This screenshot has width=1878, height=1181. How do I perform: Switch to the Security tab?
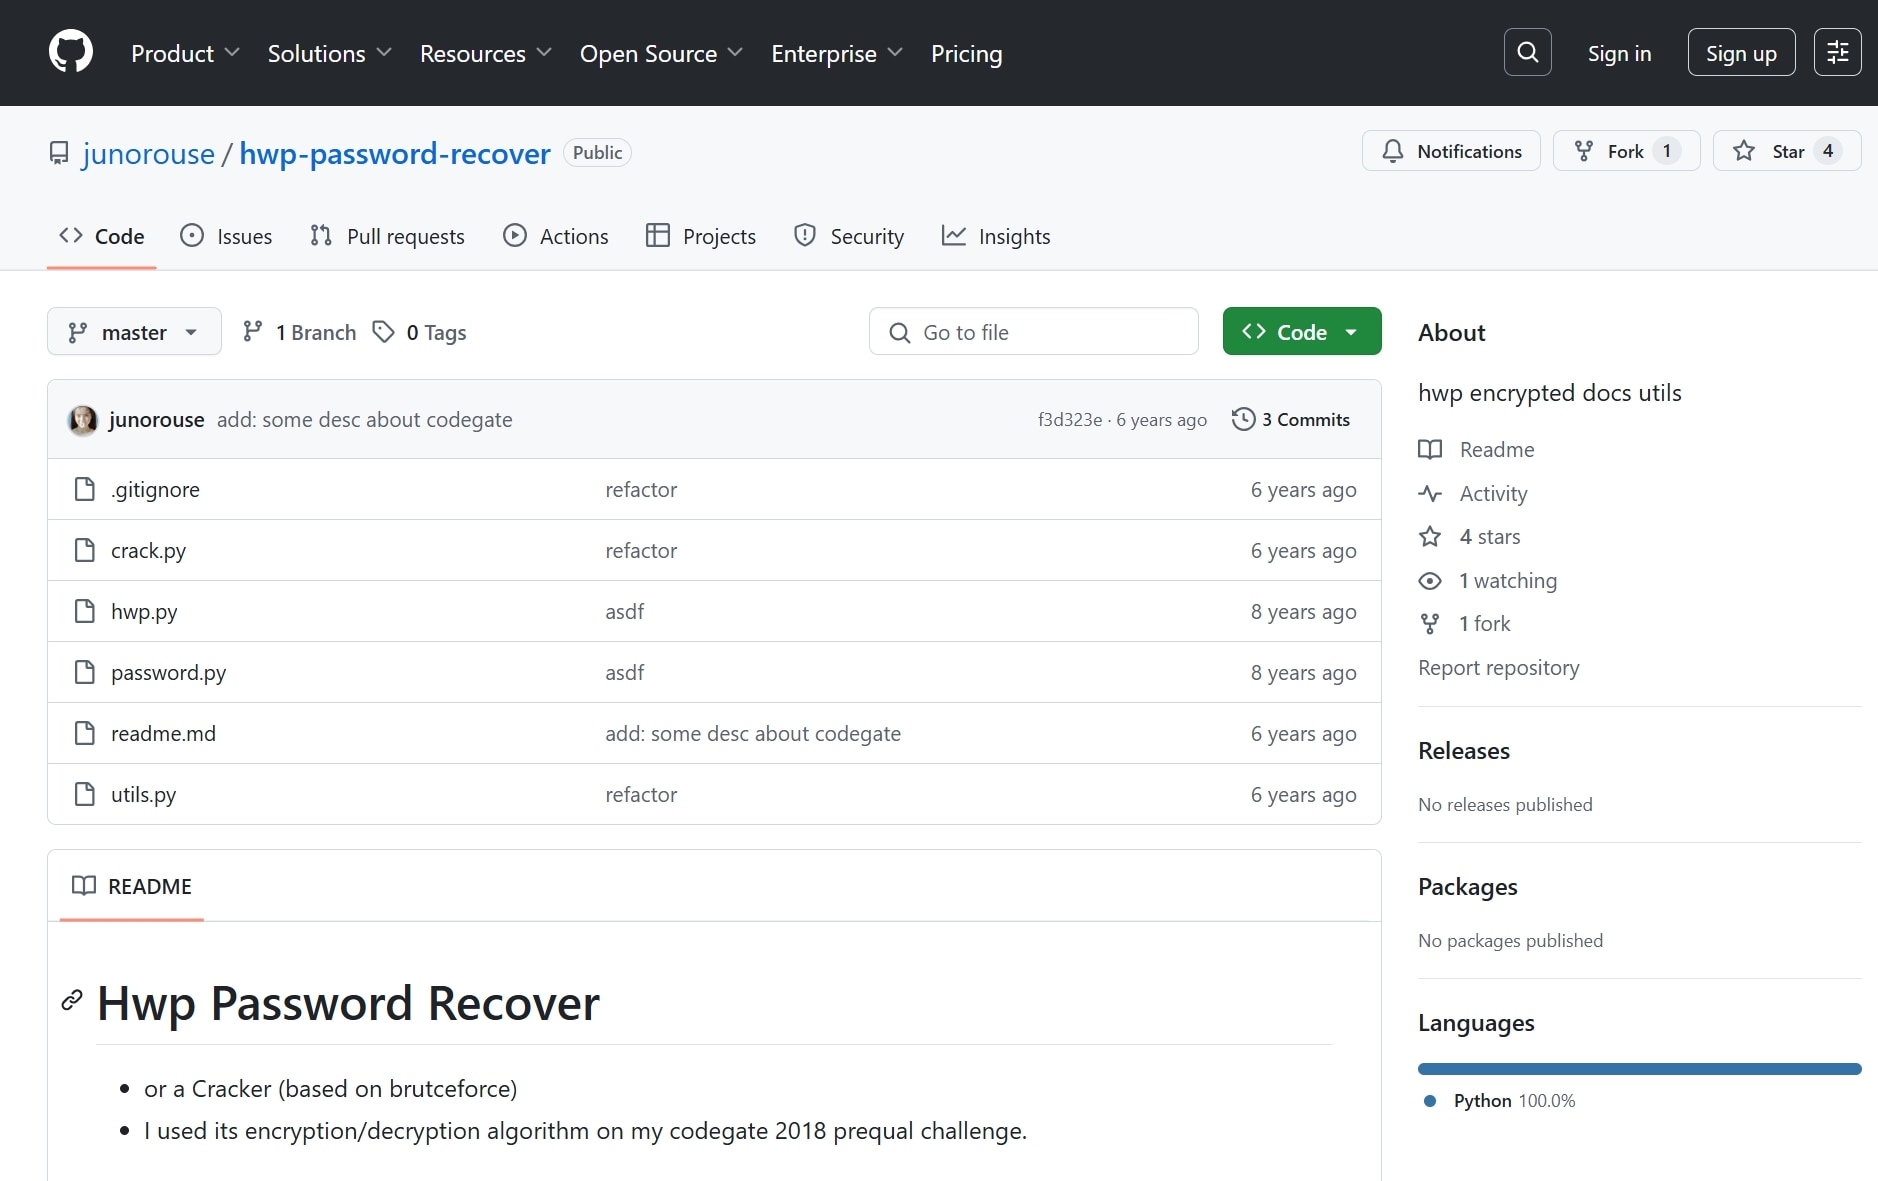click(849, 237)
